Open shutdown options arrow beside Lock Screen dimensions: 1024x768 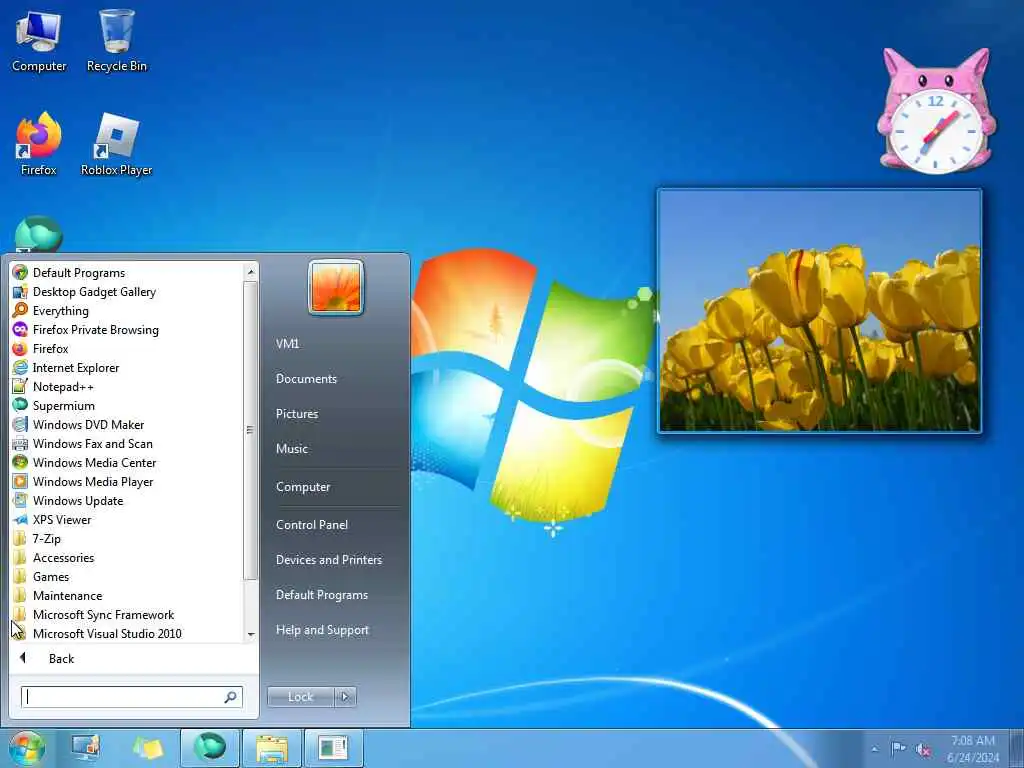pyautogui.click(x=345, y=697)
